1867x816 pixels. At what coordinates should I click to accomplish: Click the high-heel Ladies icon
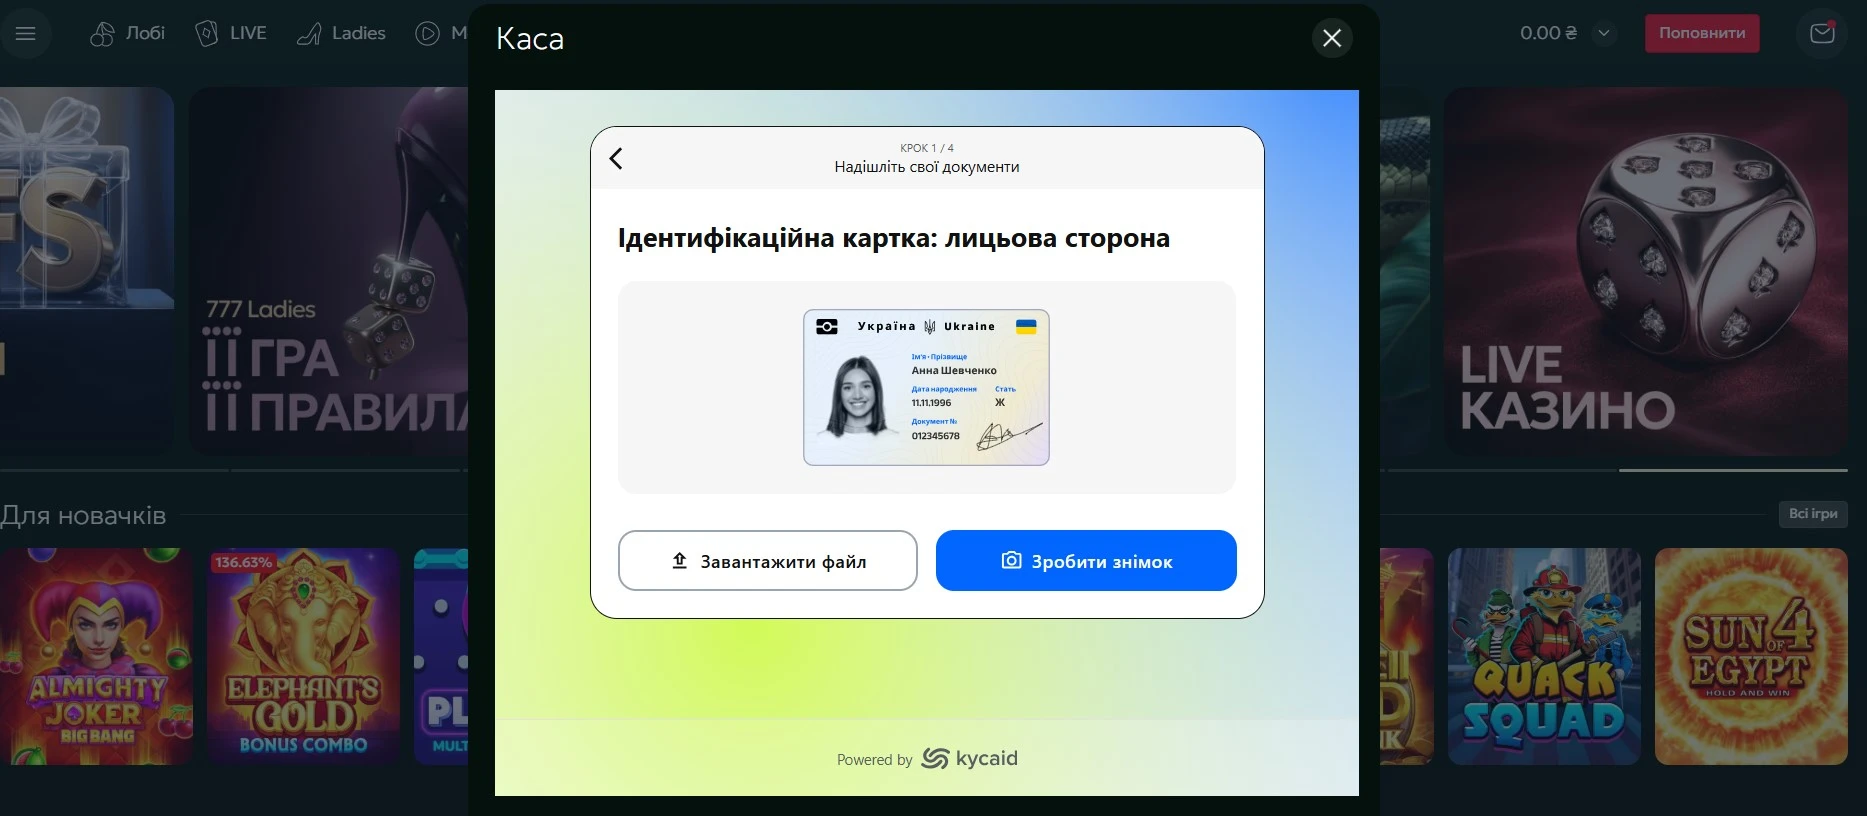pyautogui.click(x=310, y=34)
